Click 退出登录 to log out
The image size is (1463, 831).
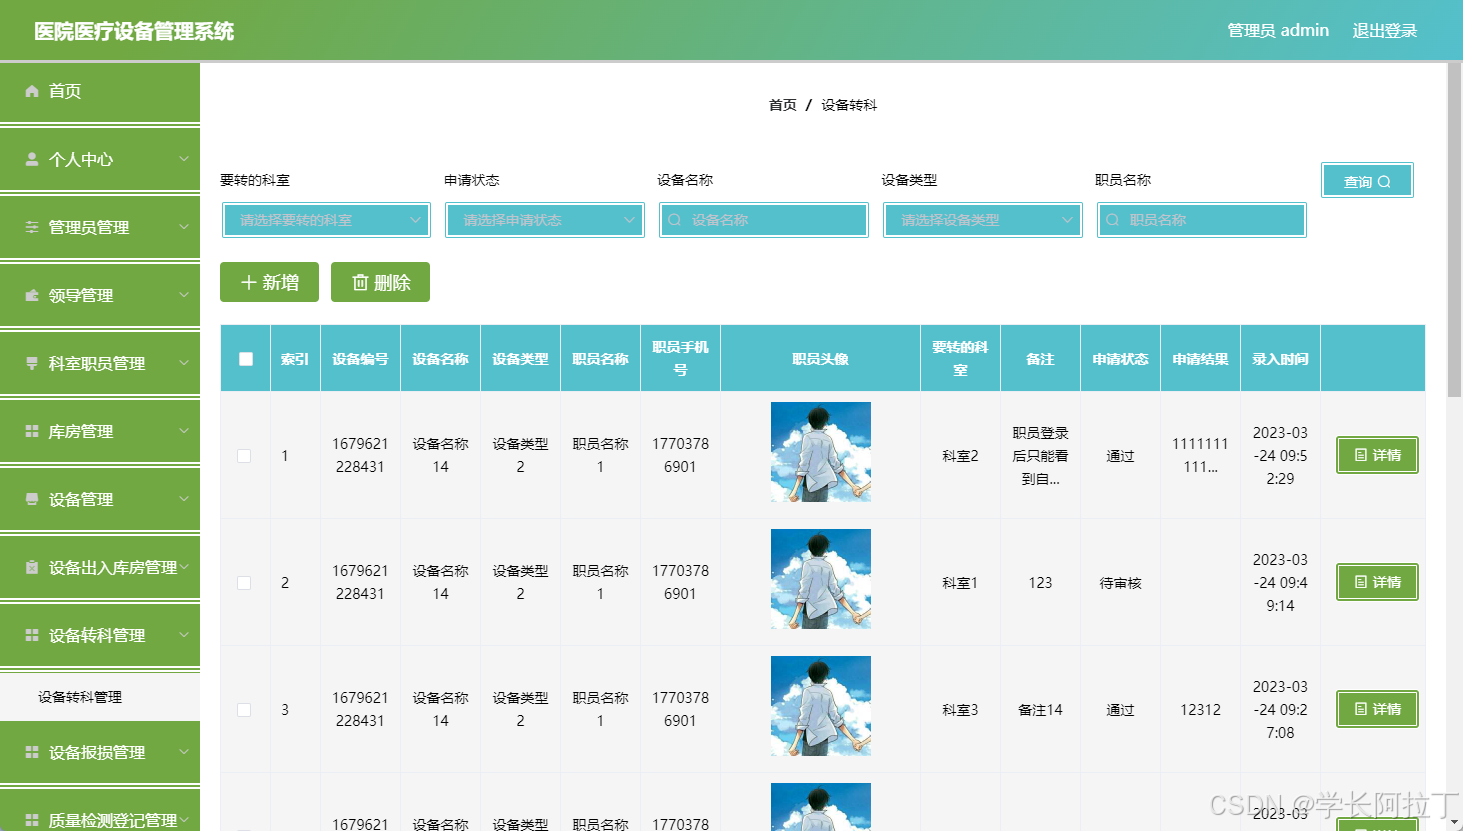pyautogui.click(x=1385, y=30)
